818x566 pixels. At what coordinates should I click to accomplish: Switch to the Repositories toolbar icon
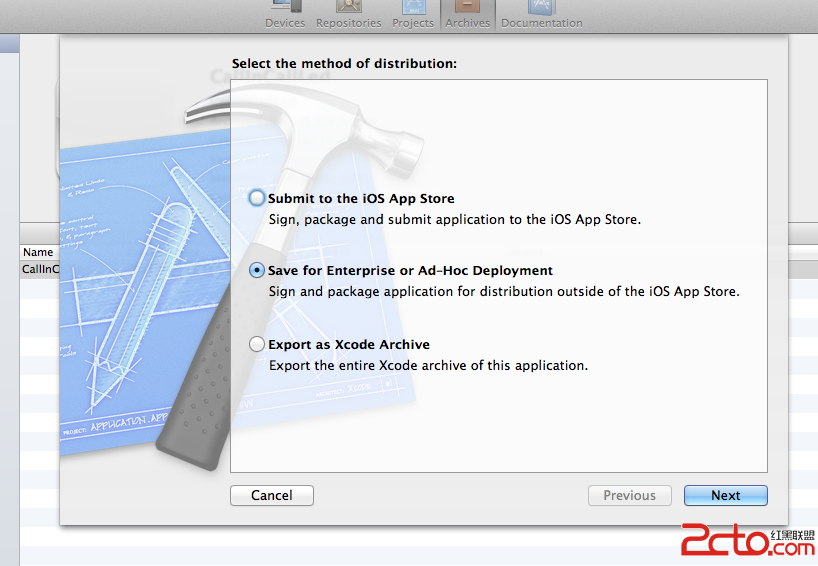[348, 14]
